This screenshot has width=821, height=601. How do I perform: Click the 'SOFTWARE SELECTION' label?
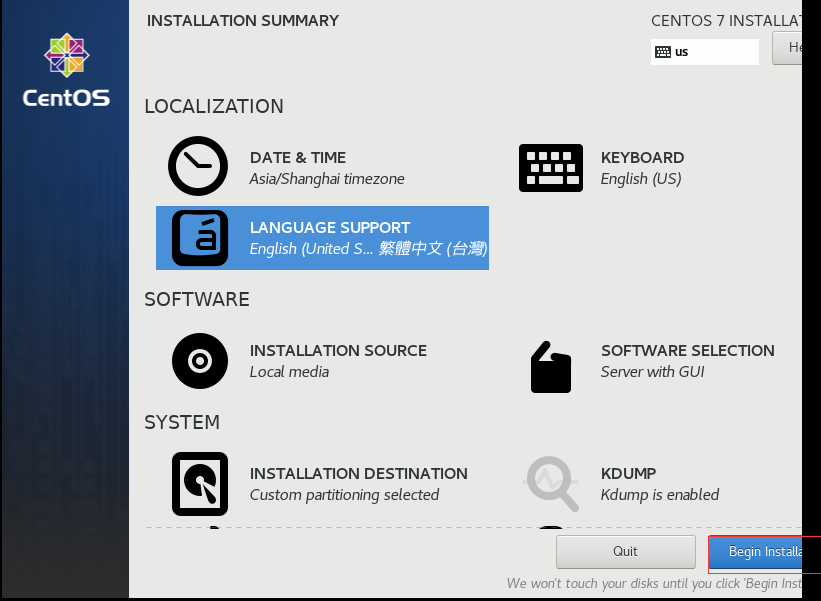pyautogui.click(x=688, y=350)
